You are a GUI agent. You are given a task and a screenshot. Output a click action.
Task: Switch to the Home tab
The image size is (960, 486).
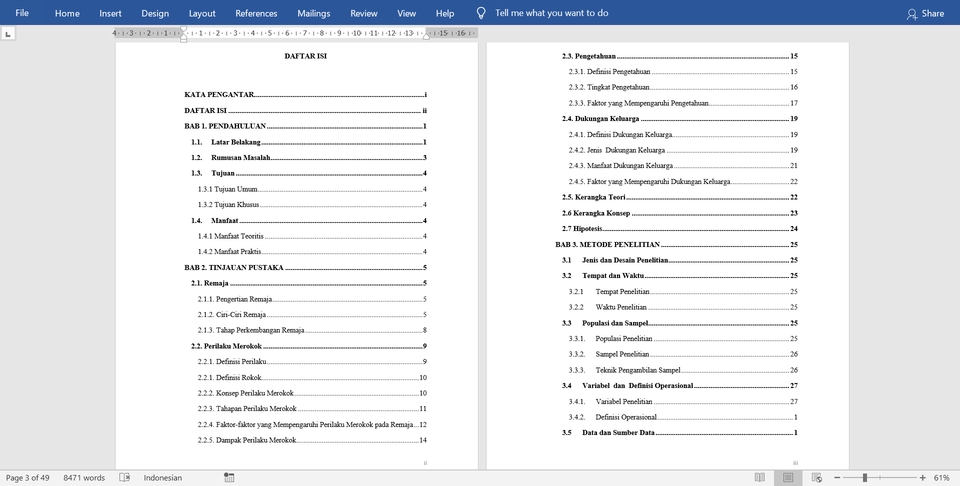(x=67, y=13)
